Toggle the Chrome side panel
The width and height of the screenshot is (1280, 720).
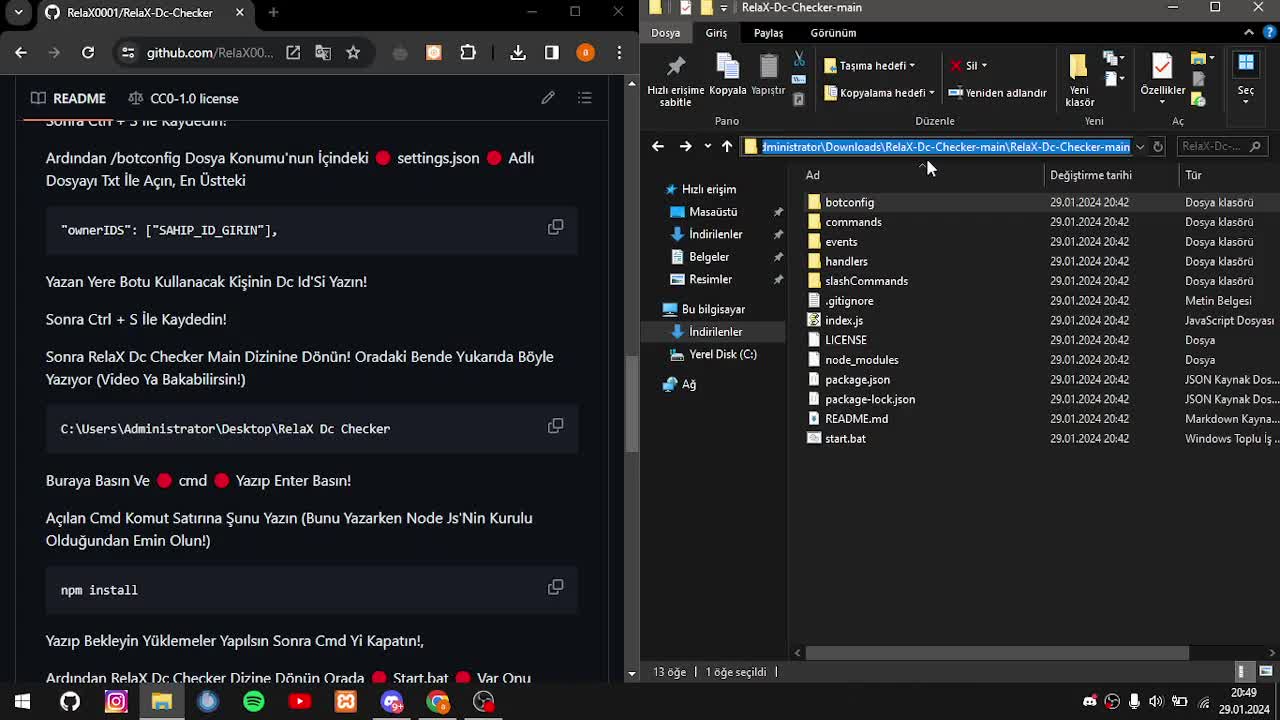[552, 53]
